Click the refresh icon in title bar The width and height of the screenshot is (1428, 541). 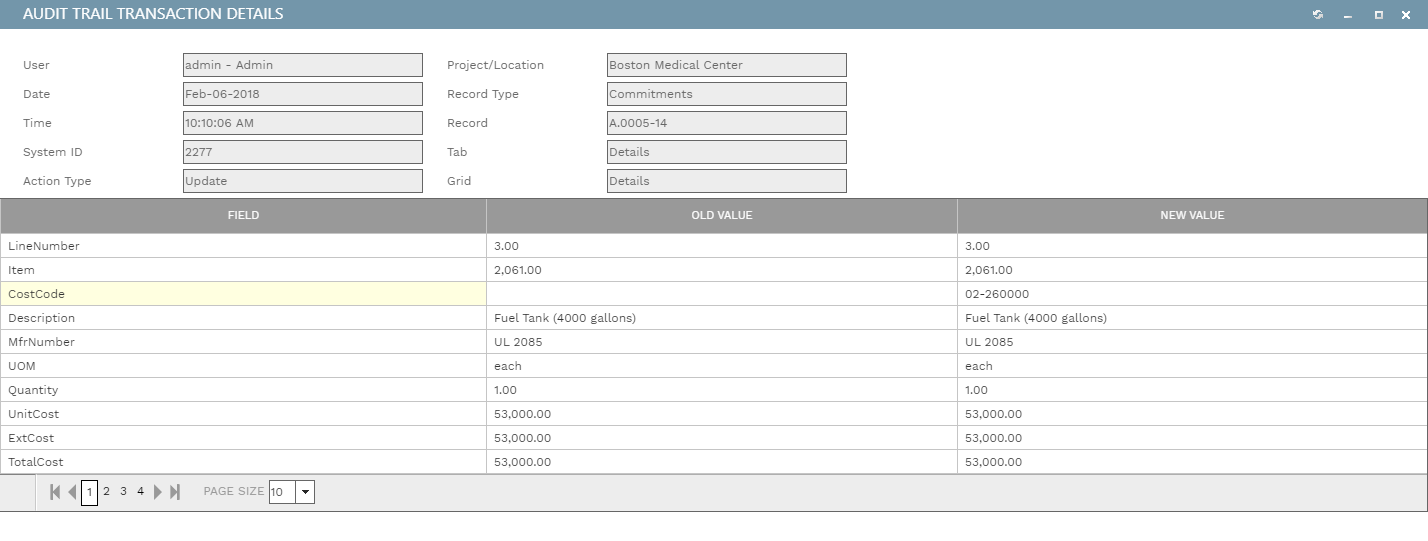click(1318, 15)
